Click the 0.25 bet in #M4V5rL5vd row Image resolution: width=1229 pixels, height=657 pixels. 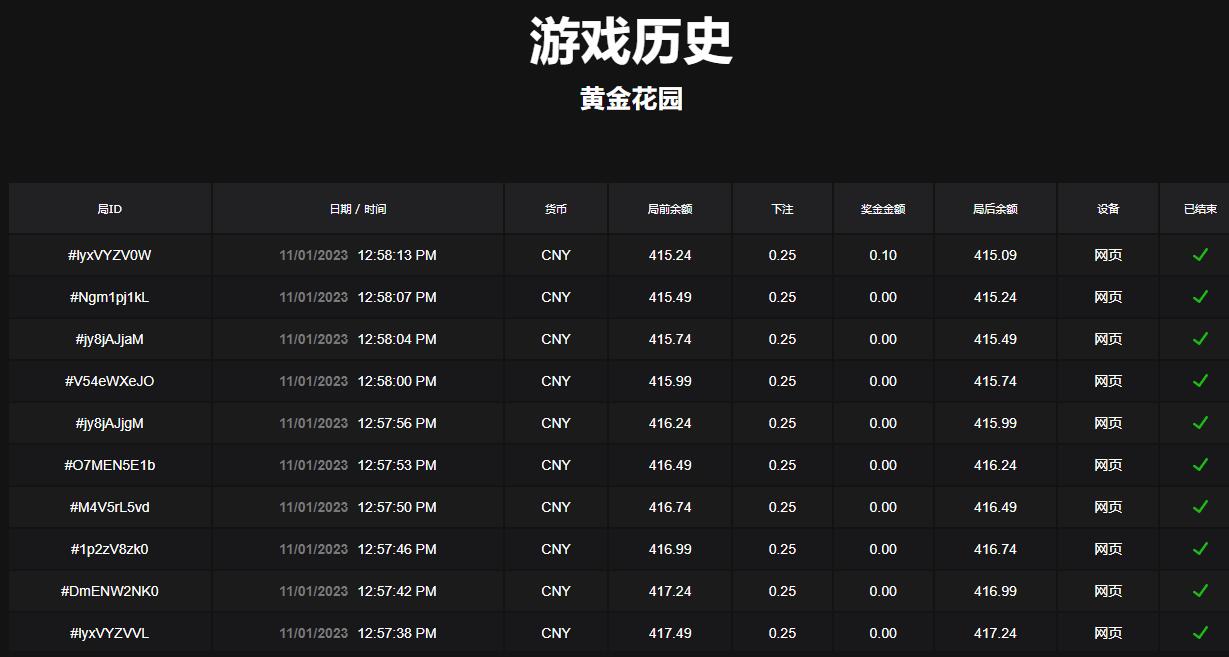(x=782, y=507)
